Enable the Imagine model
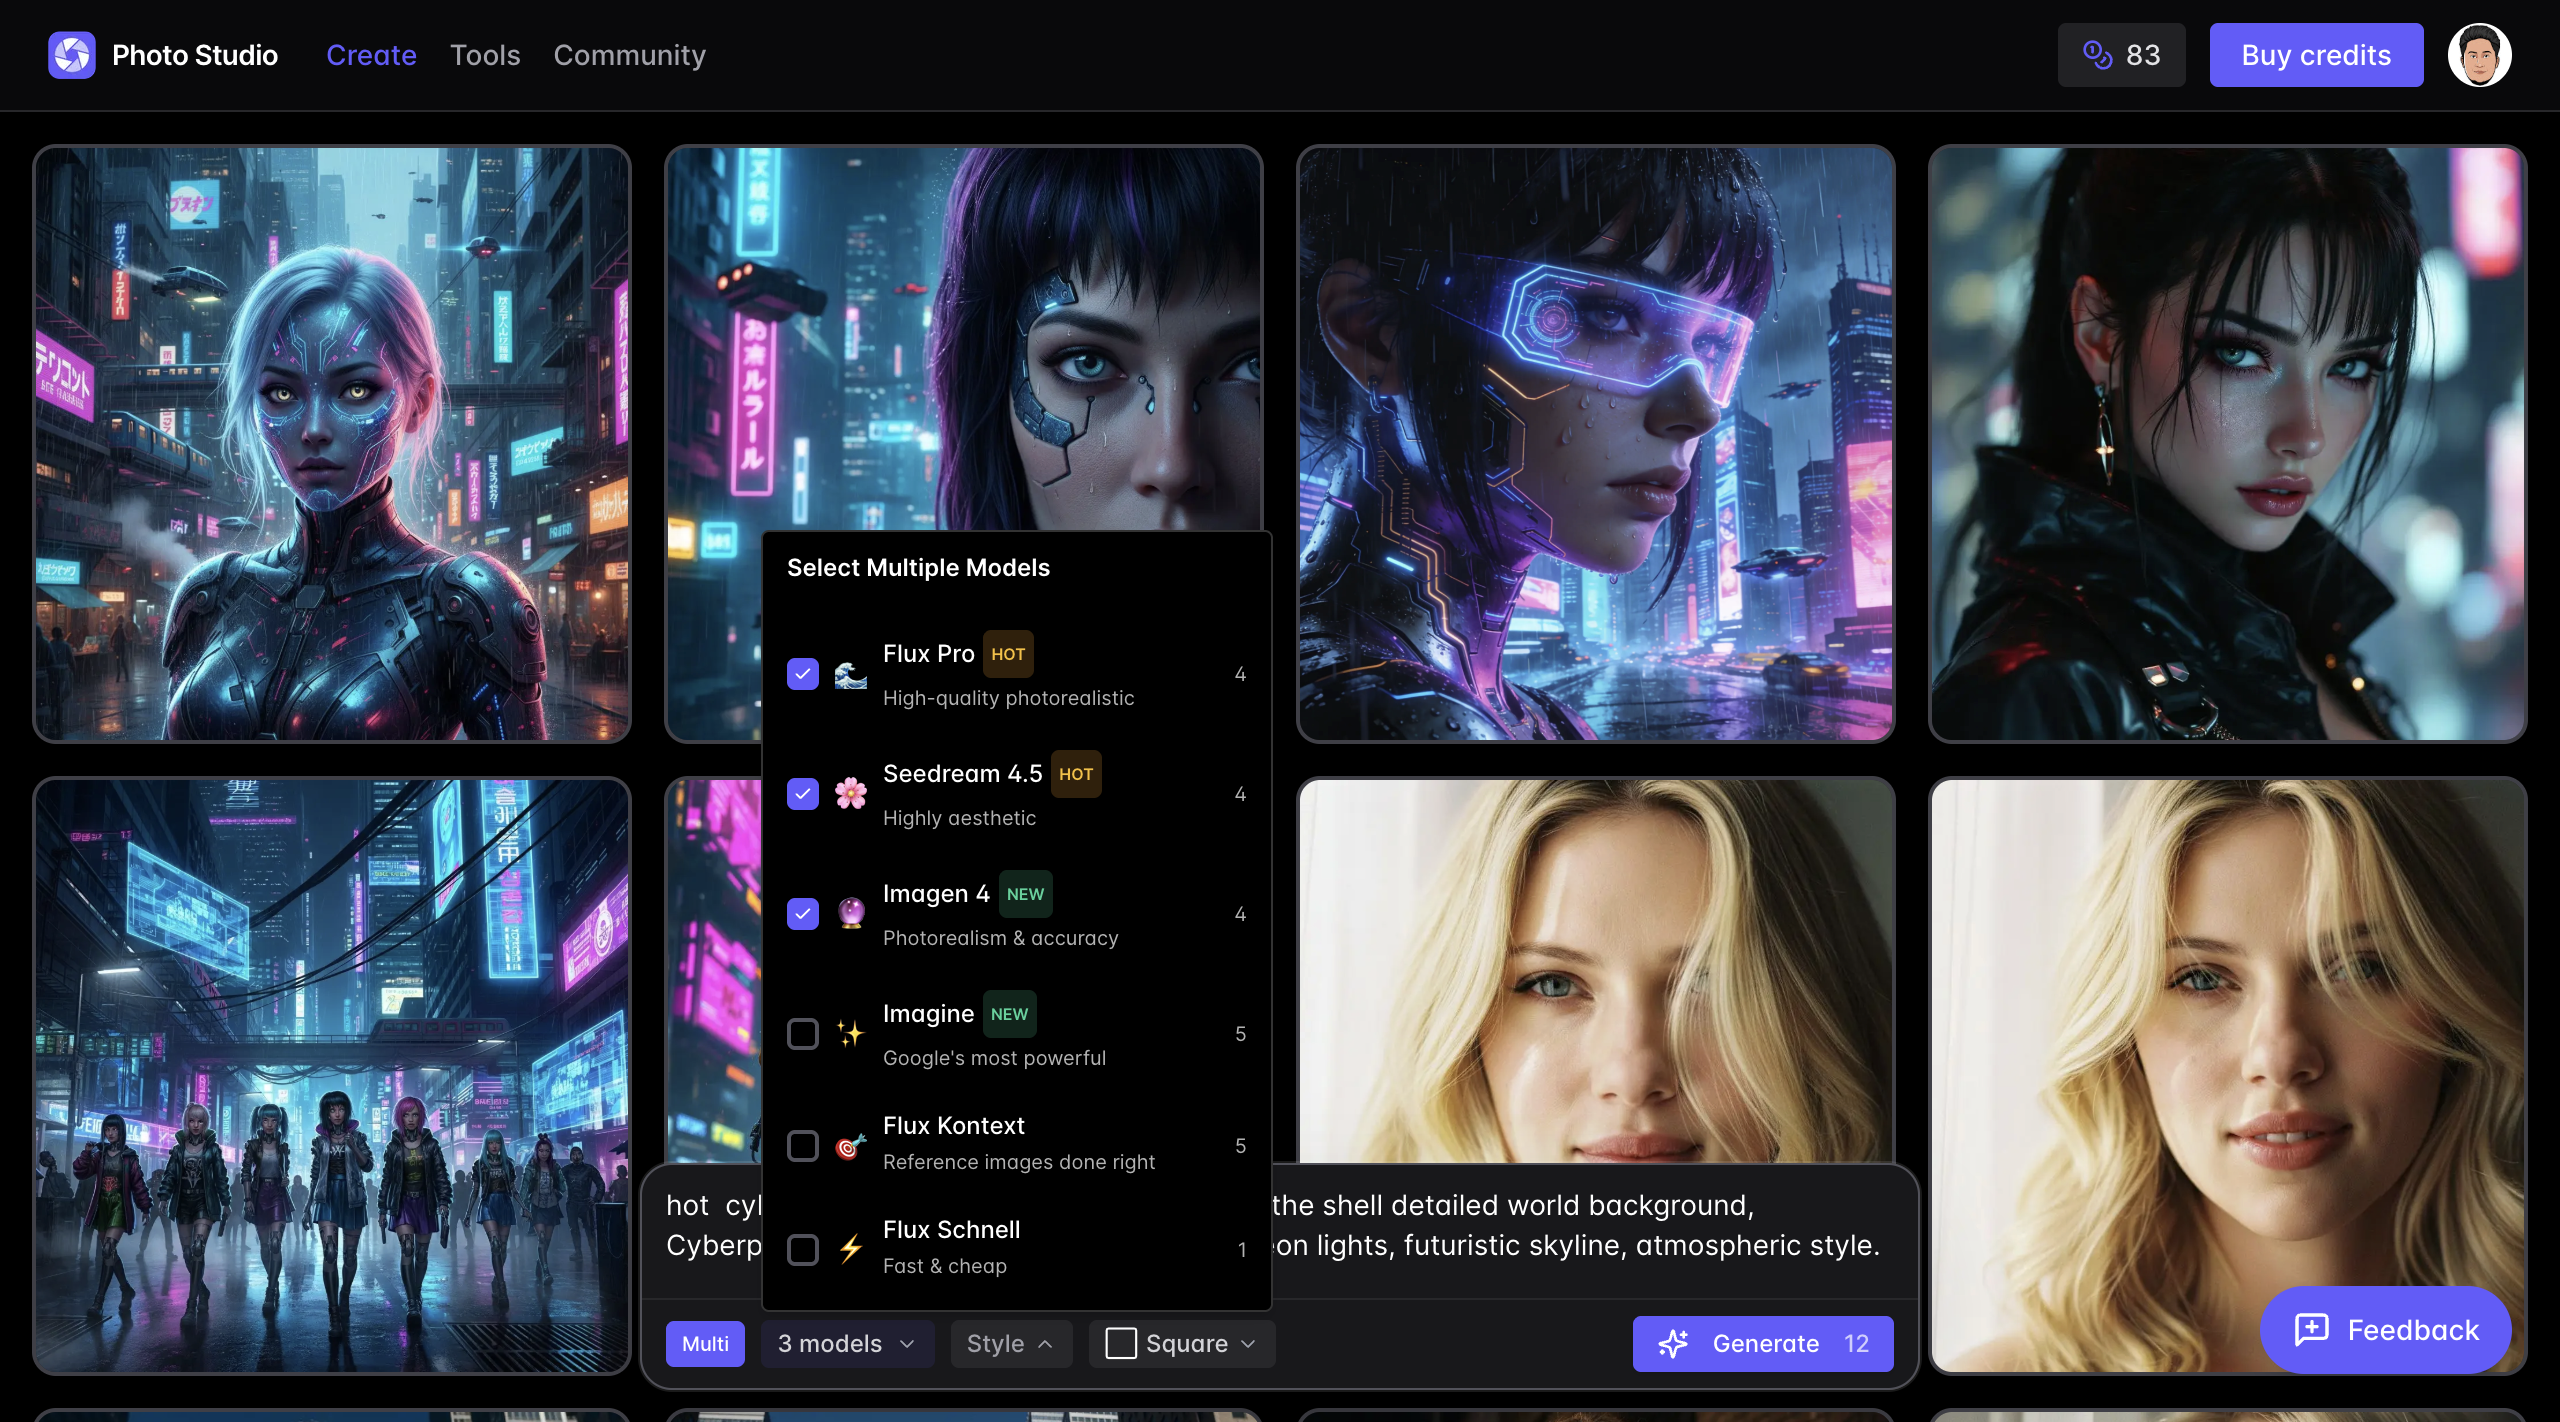This screenshot has width=2560, height=1422. click(x=803, y=1035)
